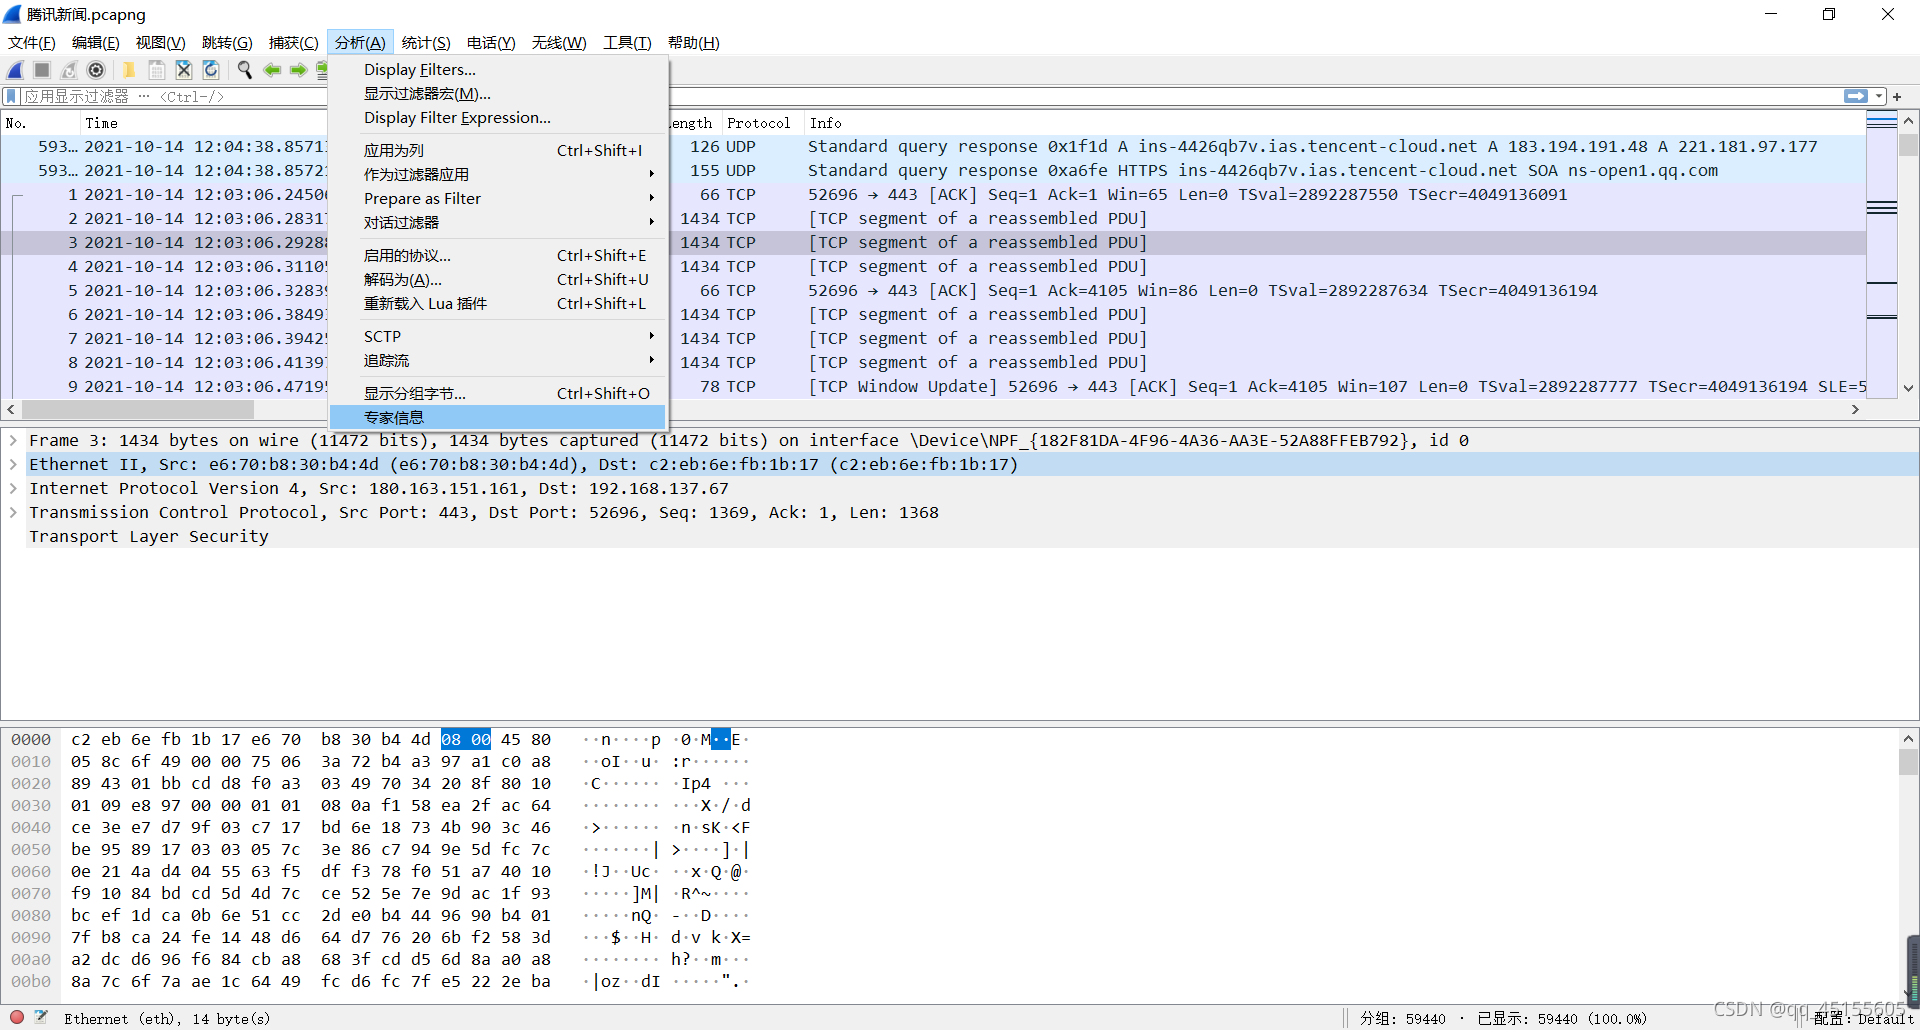This screenshot has width=1920, height=1030.
Task: Expand the 对话过滤器 submenu
Action: [x=498, y=223]
